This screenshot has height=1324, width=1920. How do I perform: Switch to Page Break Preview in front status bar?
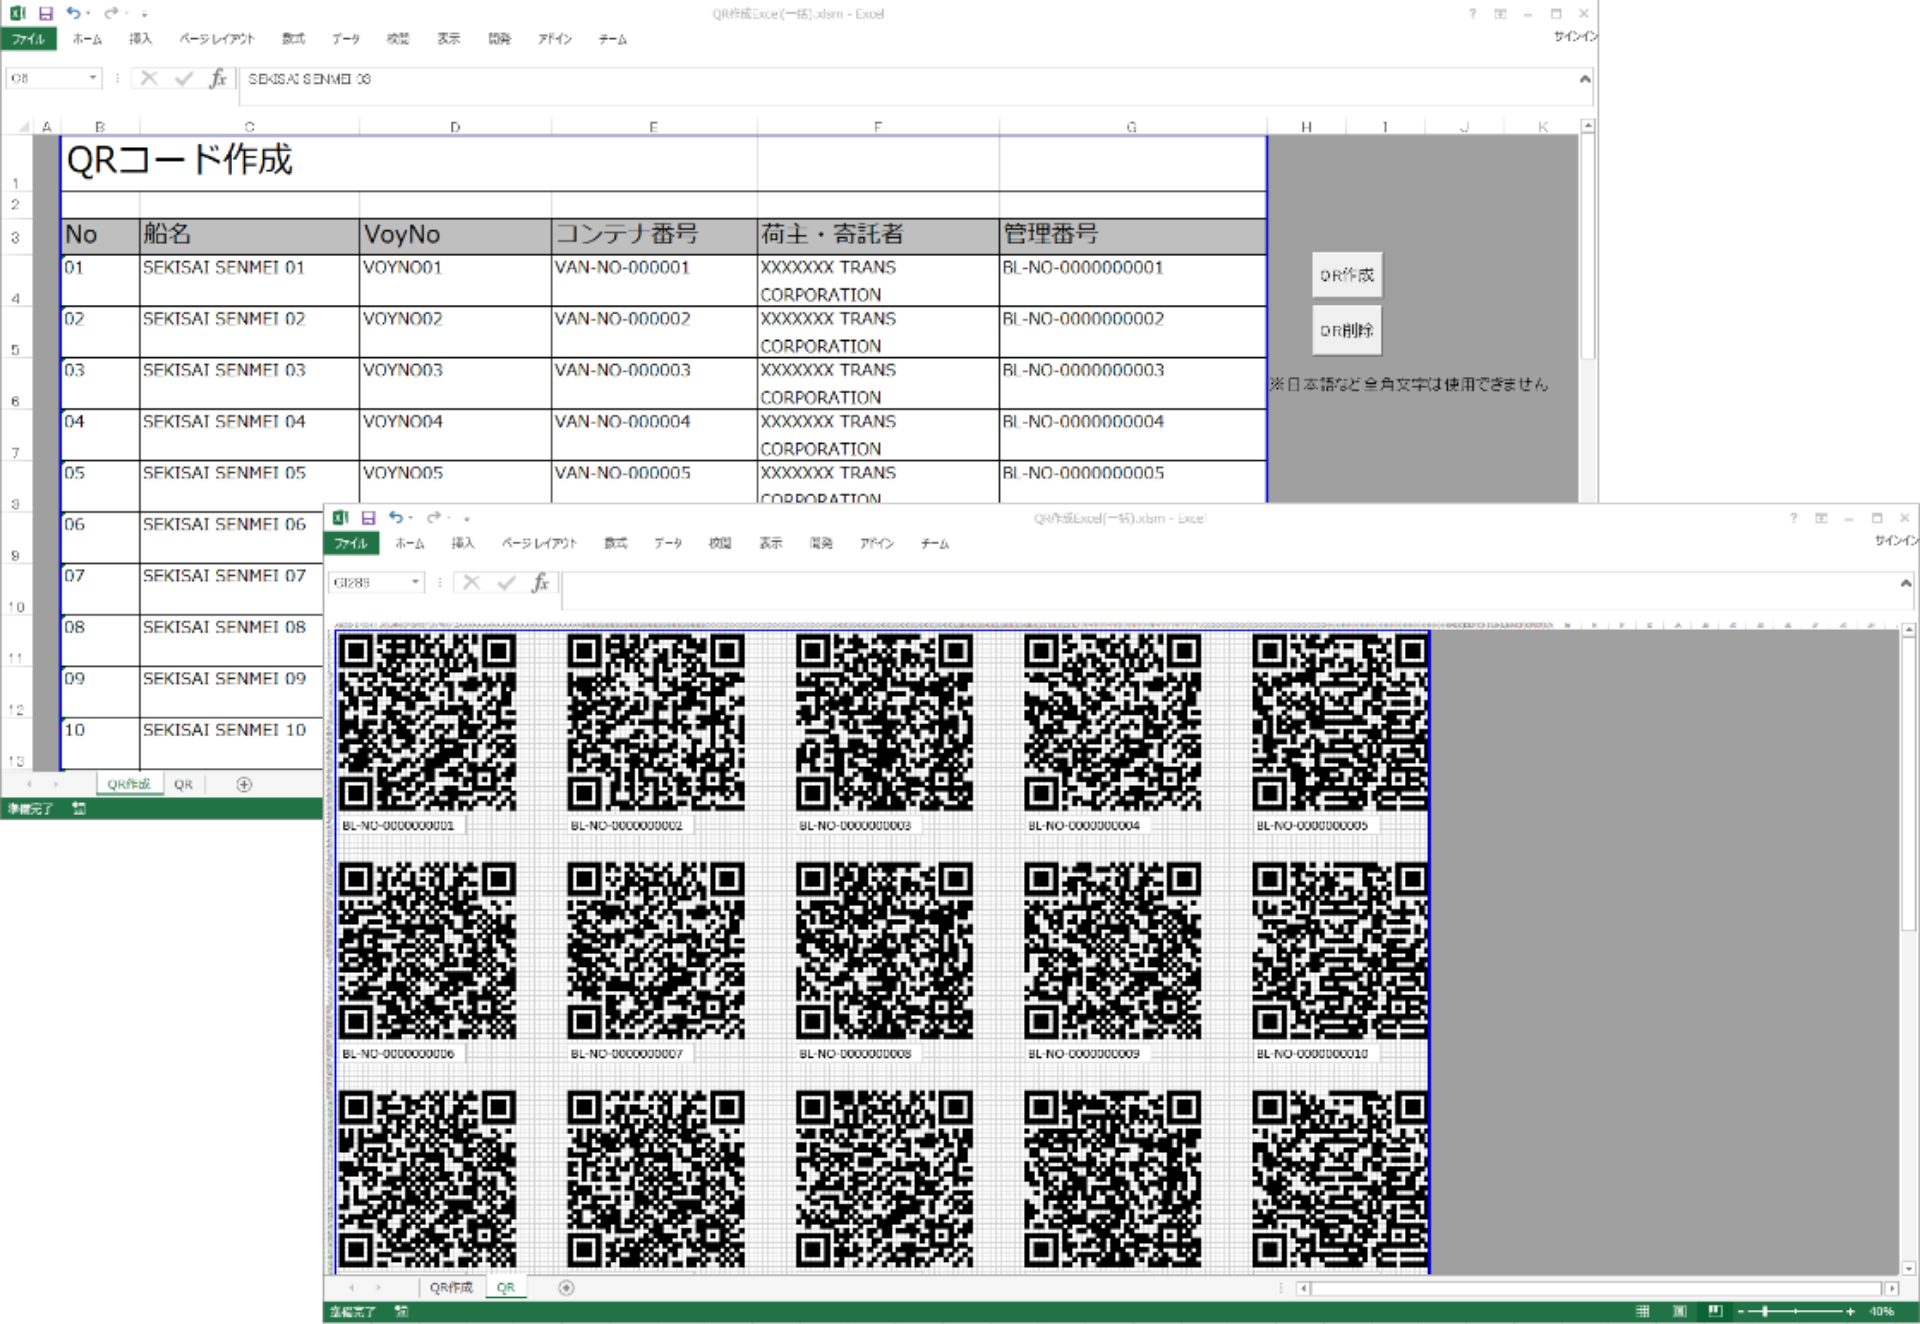(x=1715, y=1311)
